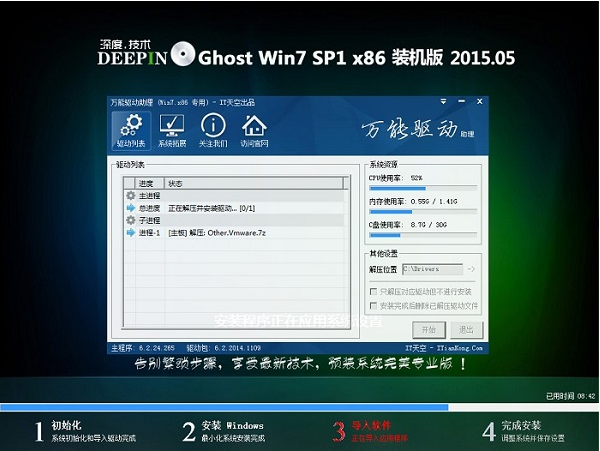The width and height of the screenshot is (600, 451).
Task: Click the 开始 button
Action: [429, 330]
